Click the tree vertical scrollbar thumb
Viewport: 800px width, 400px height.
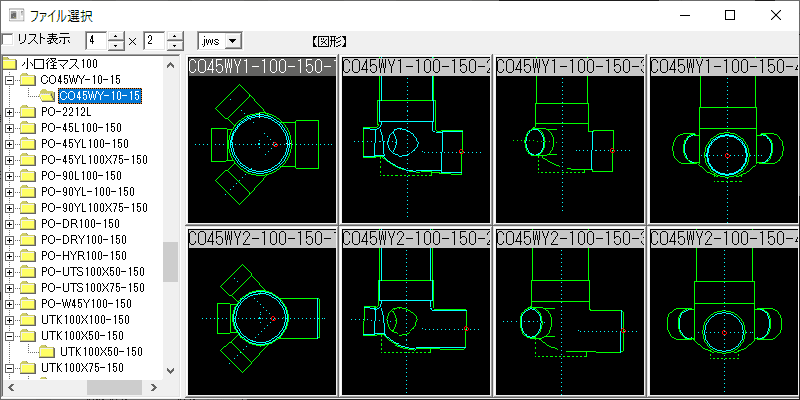(x=170, y=262)
